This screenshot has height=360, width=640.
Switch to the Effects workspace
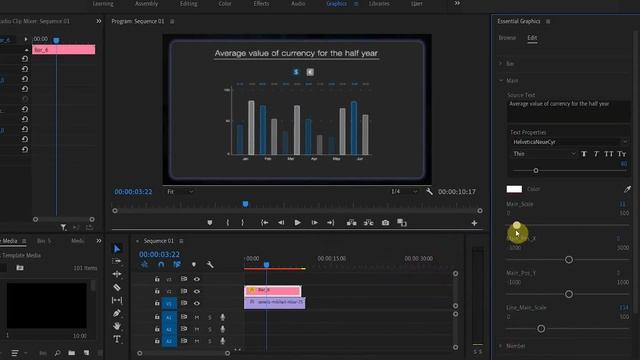point(261,3)
